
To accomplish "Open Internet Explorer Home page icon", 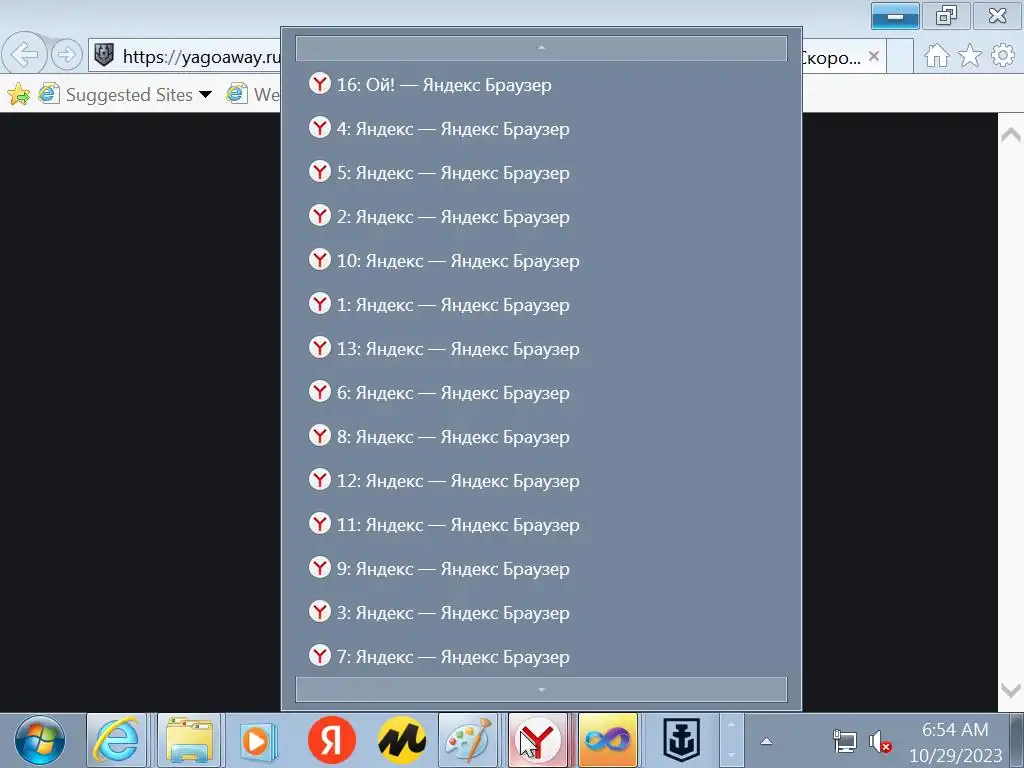I will click(x=936, y=56).
